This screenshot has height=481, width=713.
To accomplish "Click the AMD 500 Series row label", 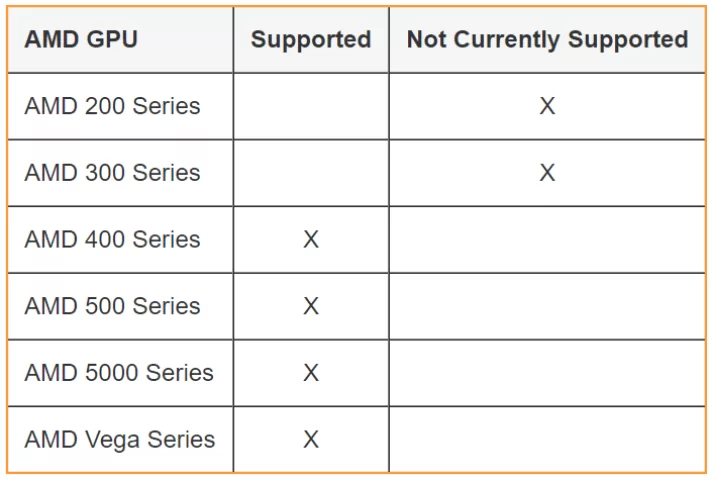I will pyautogui.click(x=112, y=306).
